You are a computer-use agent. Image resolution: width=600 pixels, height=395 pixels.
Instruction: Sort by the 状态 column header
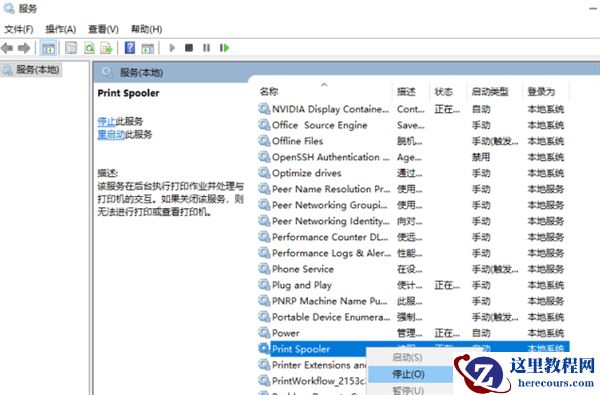[x=443, y=91]
